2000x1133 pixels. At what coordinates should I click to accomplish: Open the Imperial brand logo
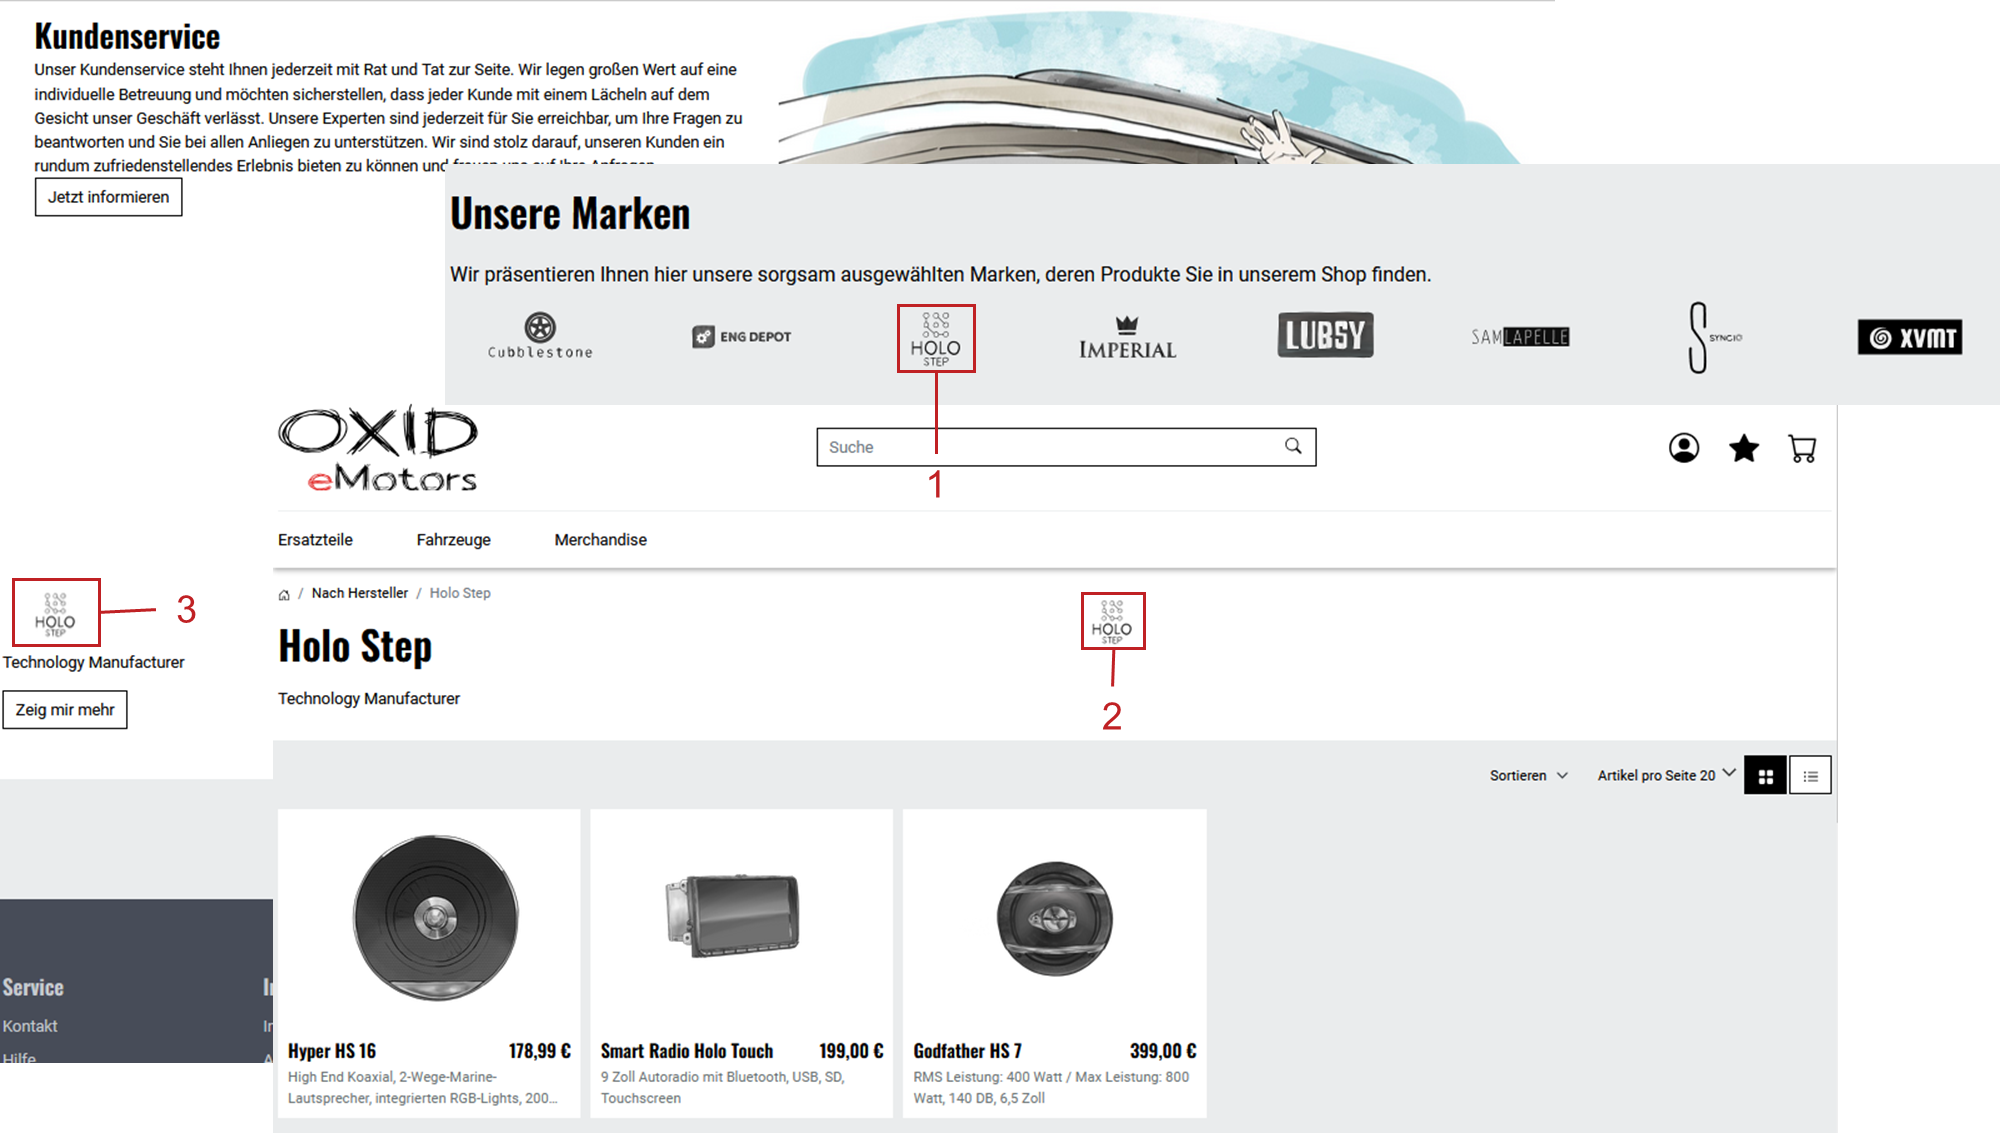(x=1127, y=338)
